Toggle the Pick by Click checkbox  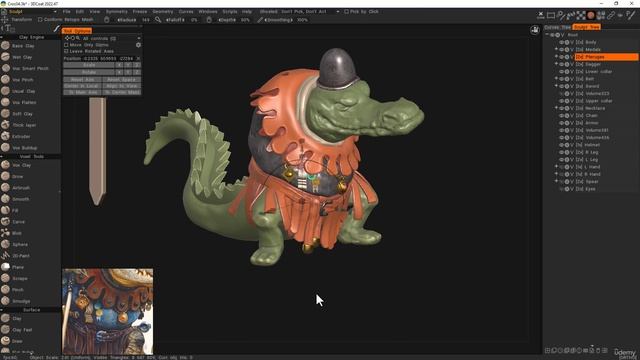(x=346, y=12)
